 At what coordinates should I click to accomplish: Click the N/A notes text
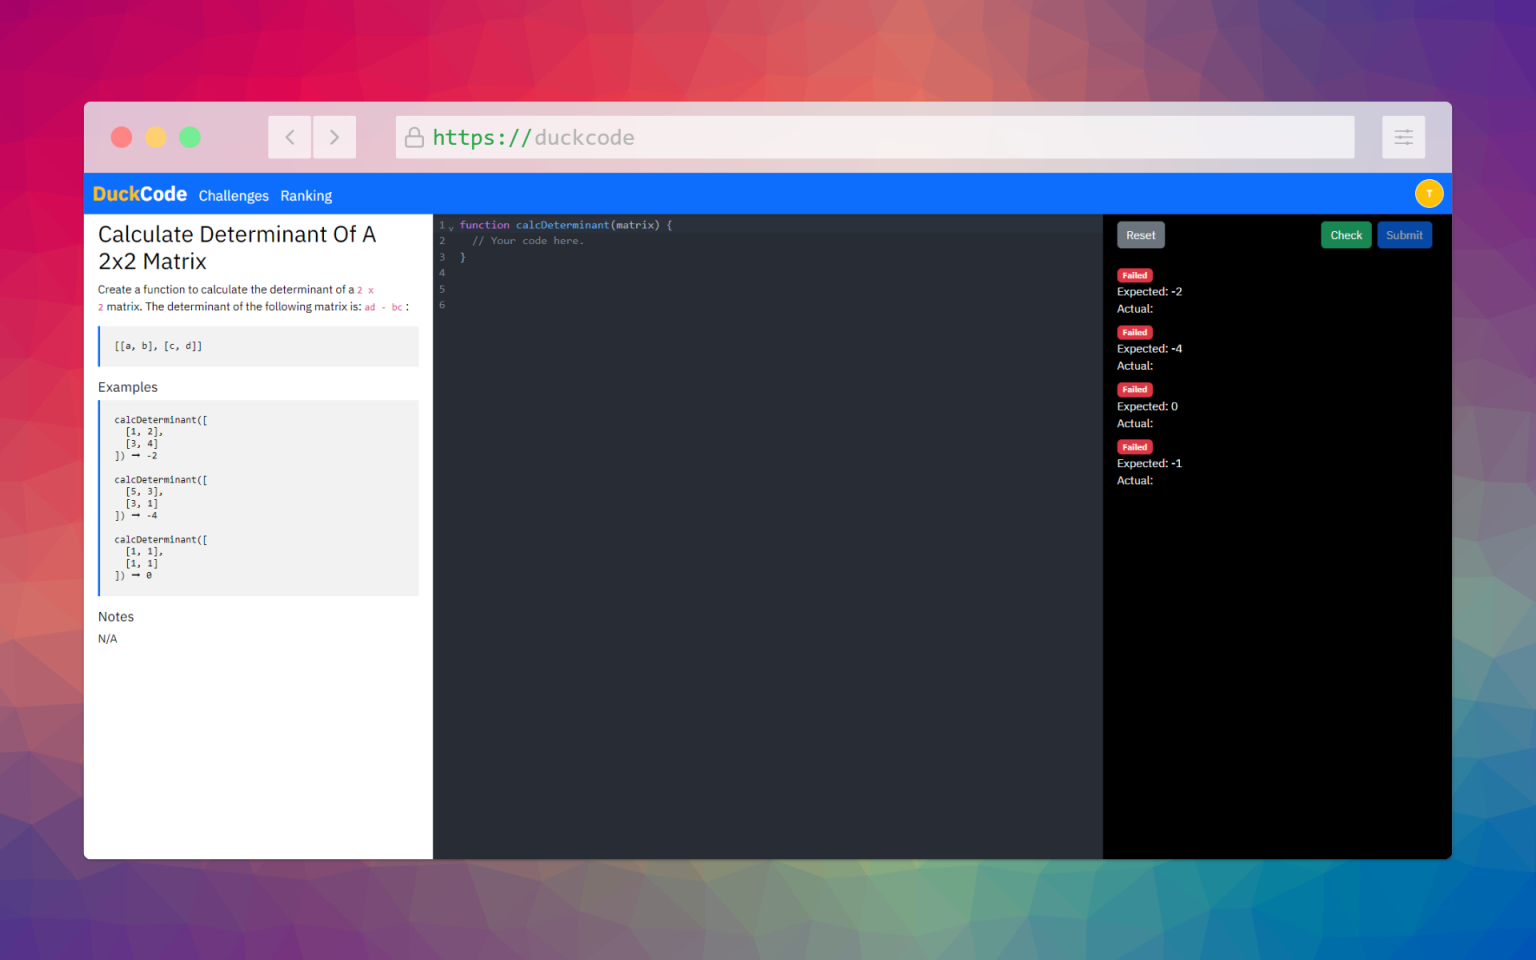[x=108, y=639]
